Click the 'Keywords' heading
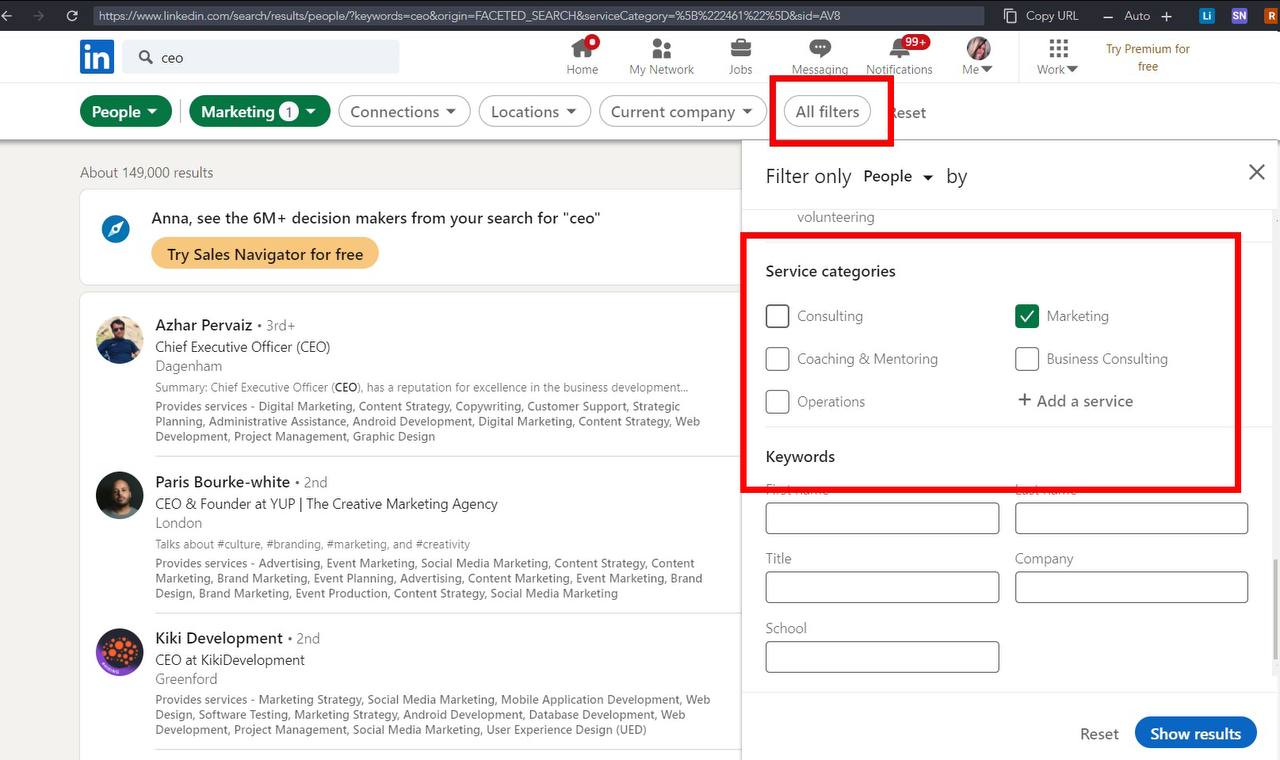Viewport: 1280px width, 760px height. 800,456
